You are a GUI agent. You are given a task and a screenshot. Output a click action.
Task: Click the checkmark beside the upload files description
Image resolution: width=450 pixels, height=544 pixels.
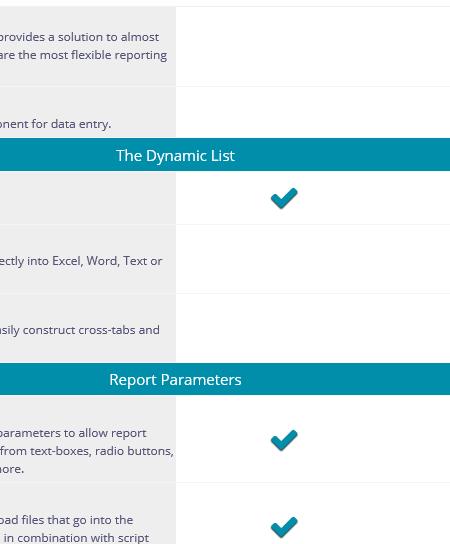(284, 527)
